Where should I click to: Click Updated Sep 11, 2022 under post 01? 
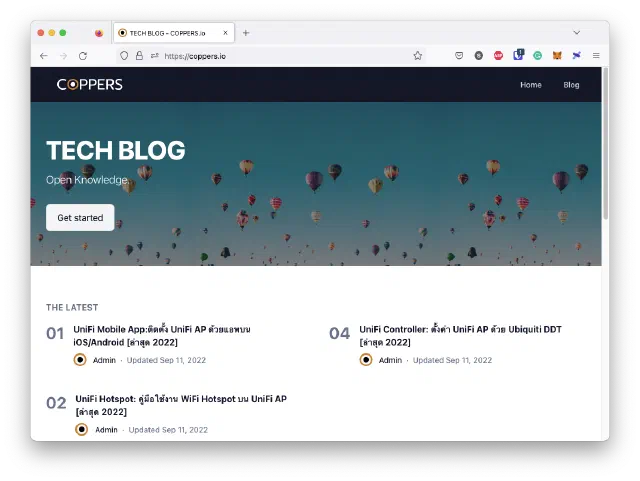tap(166, 360)
